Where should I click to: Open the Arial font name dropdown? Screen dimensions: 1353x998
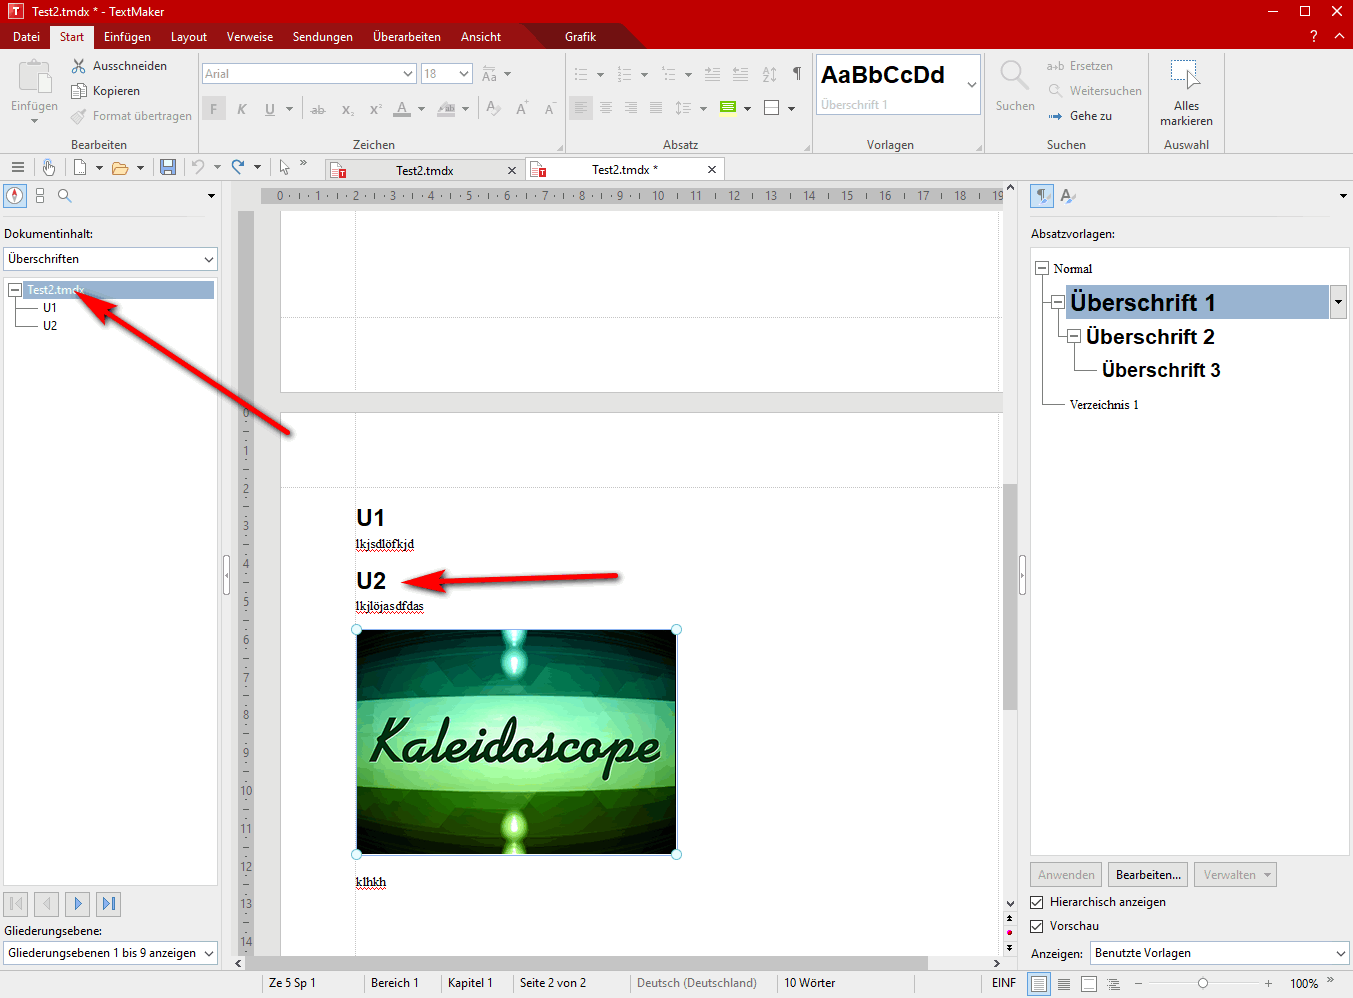click(x=408, y=74)
